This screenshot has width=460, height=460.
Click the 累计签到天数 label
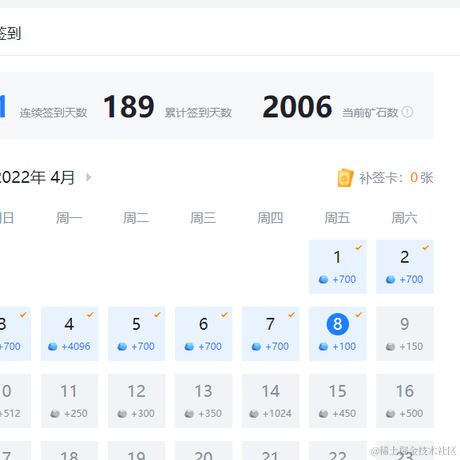click(x=198, y=113)
